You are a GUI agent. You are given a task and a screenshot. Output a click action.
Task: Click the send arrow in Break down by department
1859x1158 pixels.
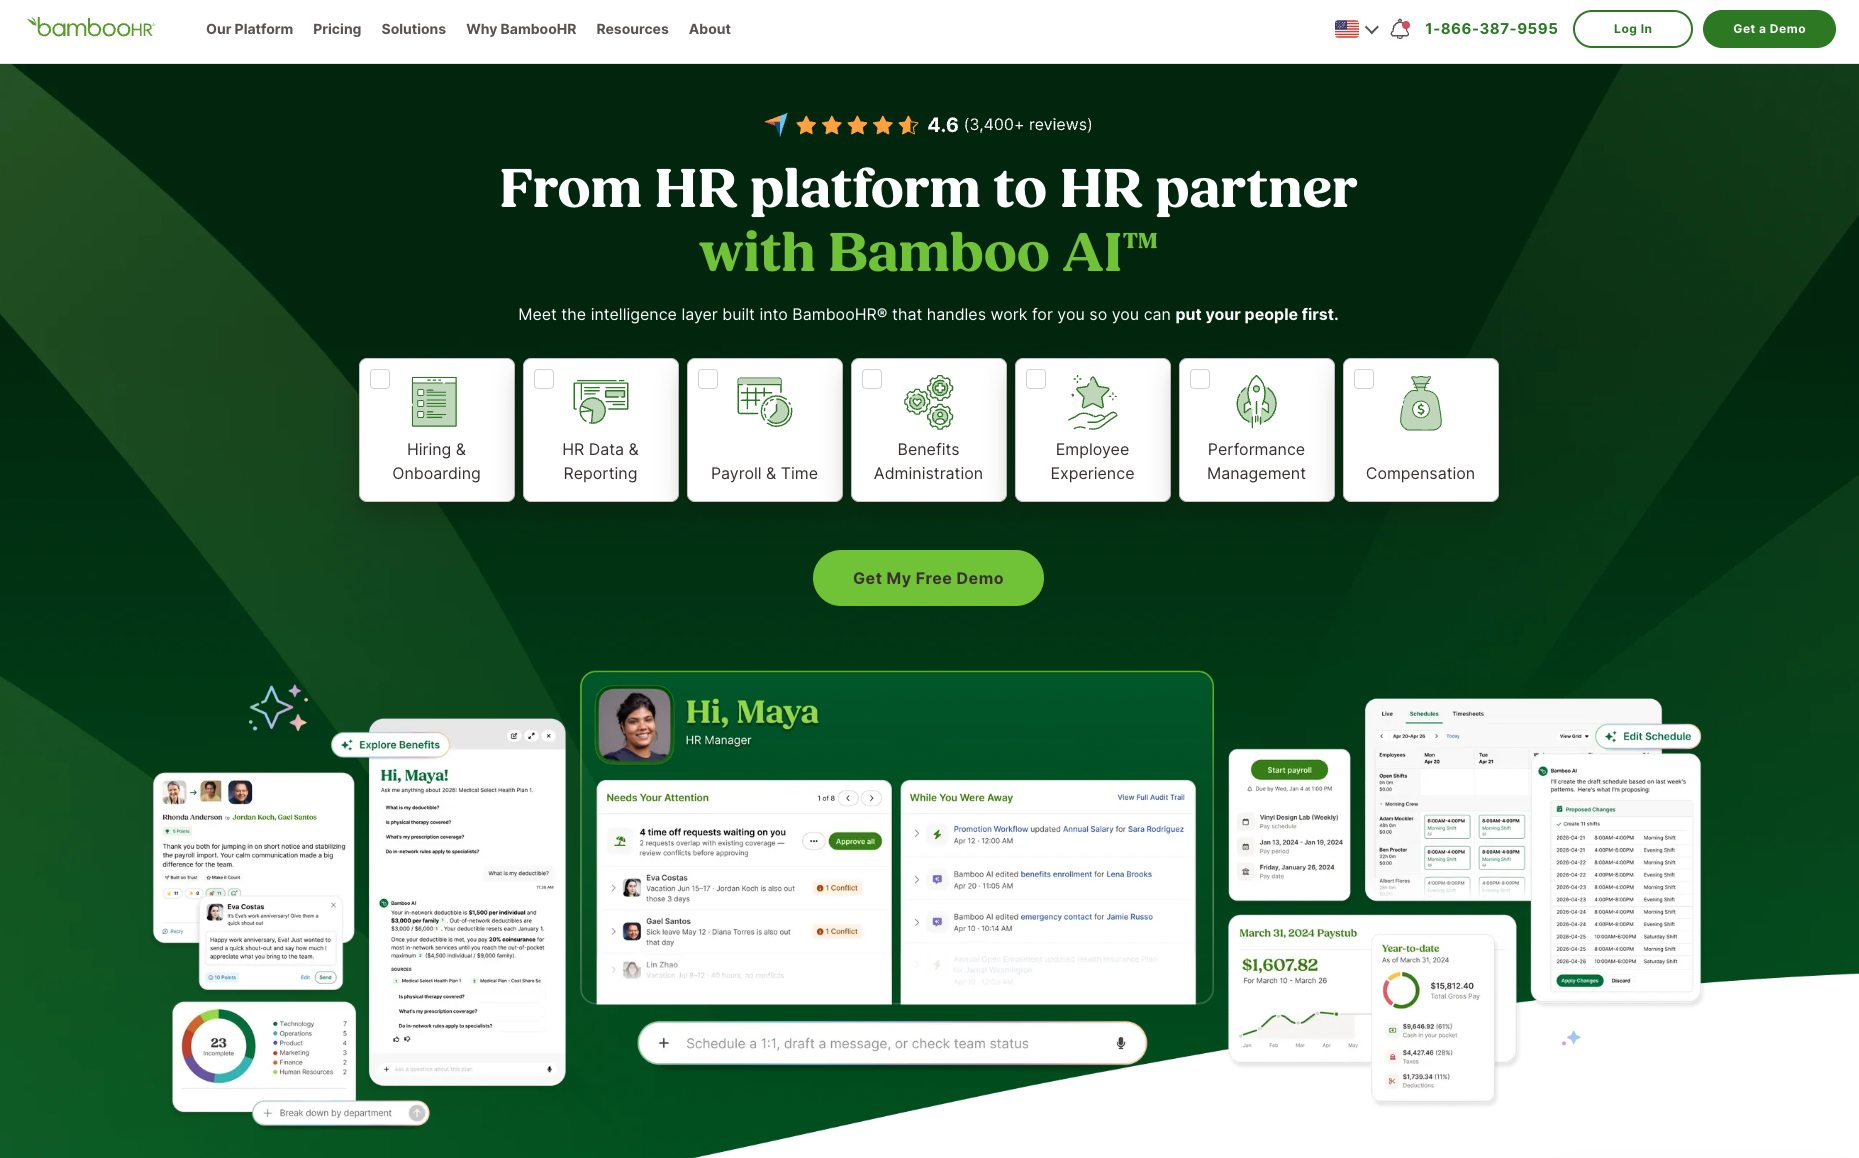(417, 1113)
